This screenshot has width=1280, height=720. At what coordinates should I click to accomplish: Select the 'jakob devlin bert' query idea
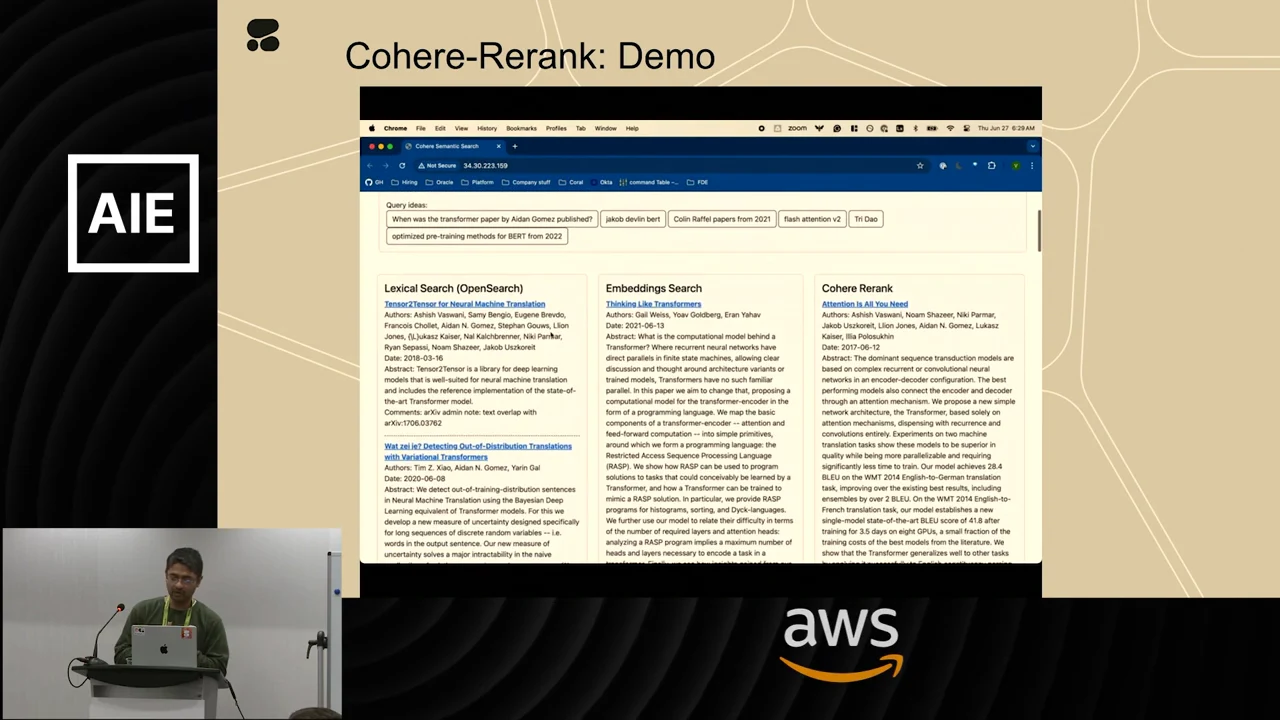click(633, 219)
